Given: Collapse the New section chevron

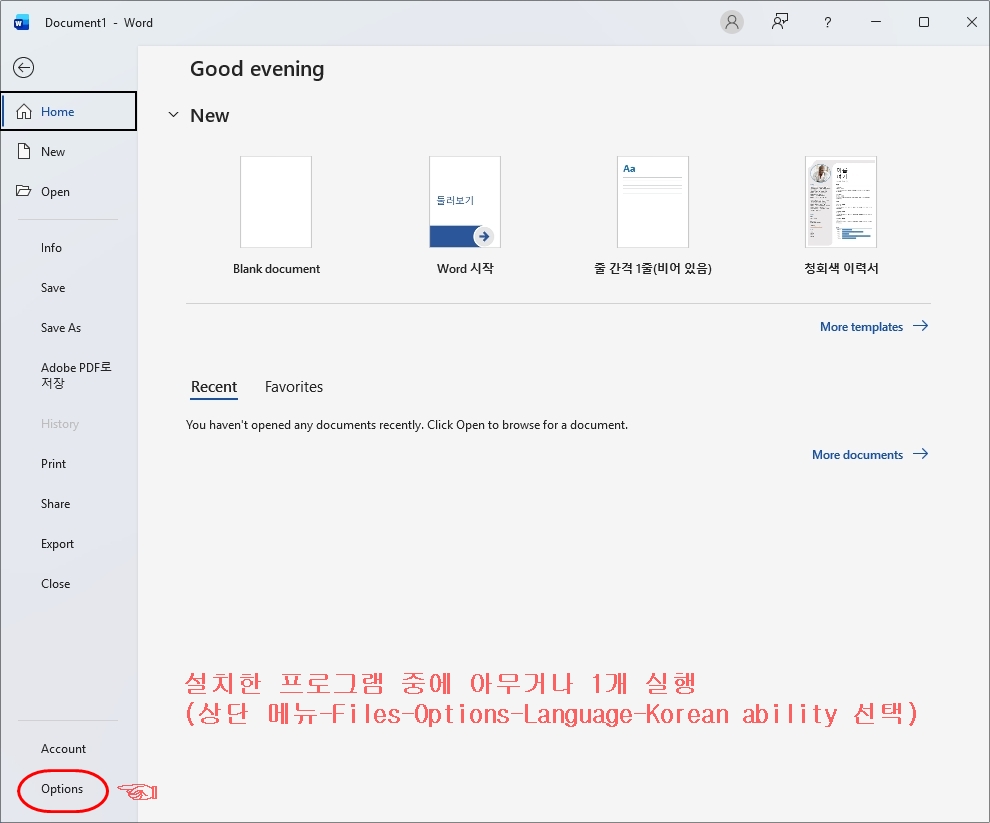Looking at the screenshot, I should [174, 116].
